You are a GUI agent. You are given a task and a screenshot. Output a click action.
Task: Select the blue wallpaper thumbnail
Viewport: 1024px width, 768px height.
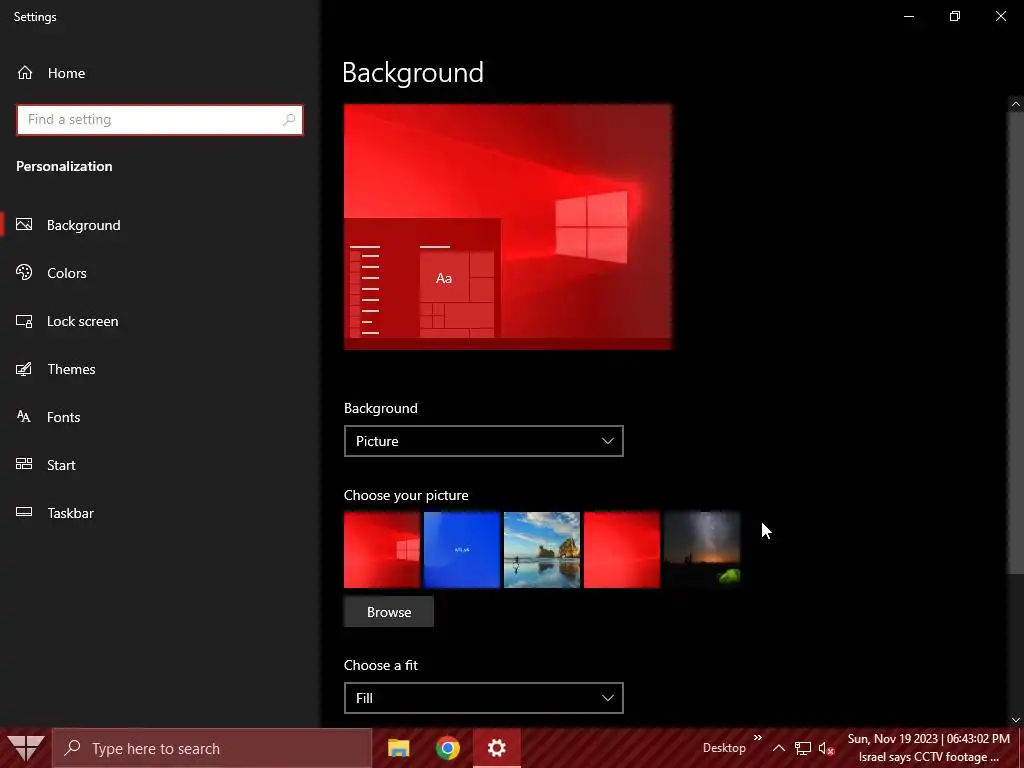click(x=462, y=550)
